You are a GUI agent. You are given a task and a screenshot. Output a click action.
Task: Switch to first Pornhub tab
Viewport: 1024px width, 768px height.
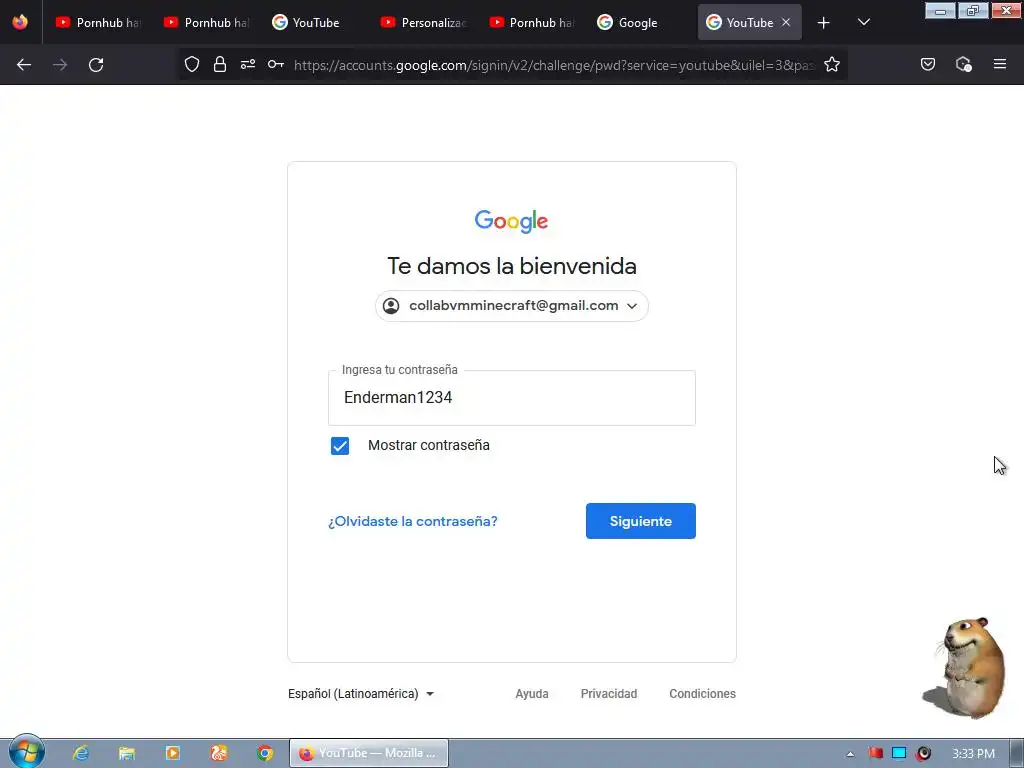[98, 22]
